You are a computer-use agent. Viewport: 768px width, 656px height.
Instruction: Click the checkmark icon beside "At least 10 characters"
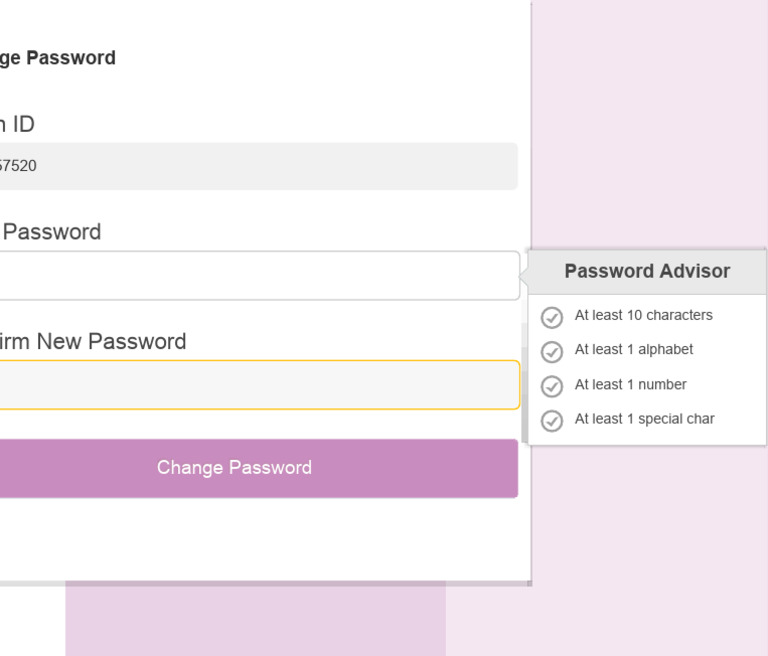tap(552, 317)
